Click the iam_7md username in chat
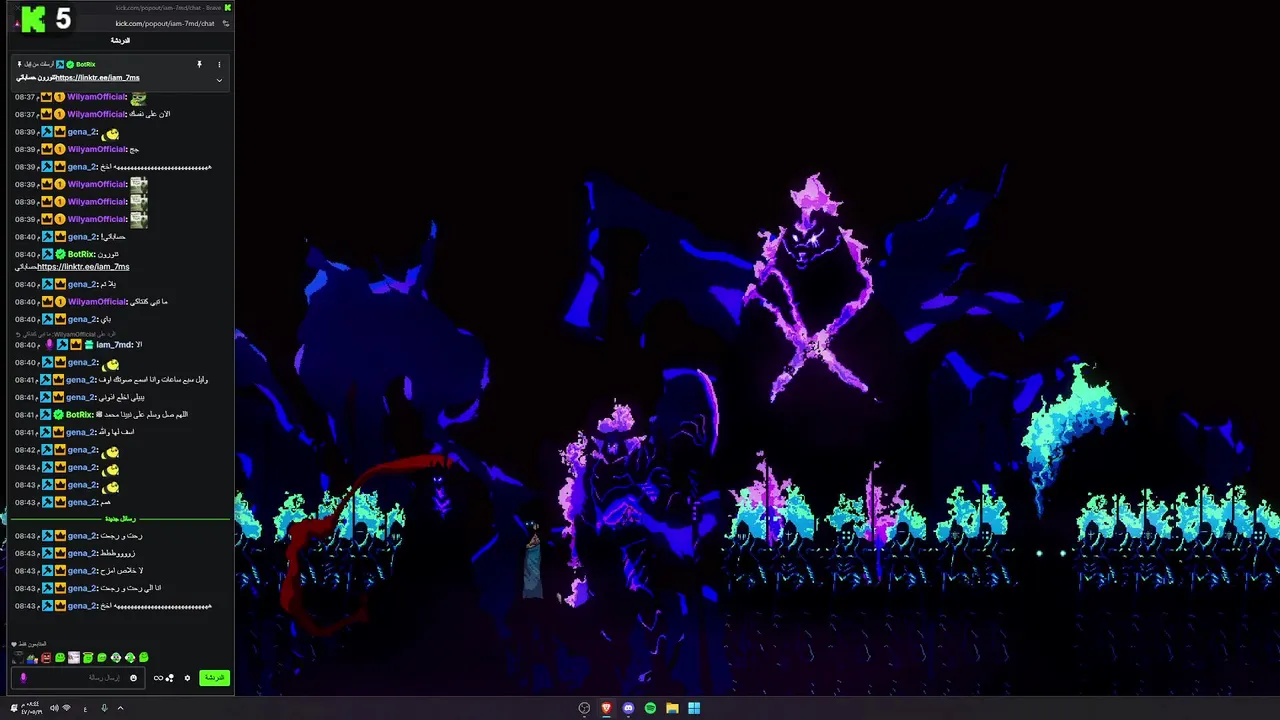 [113, 345]
